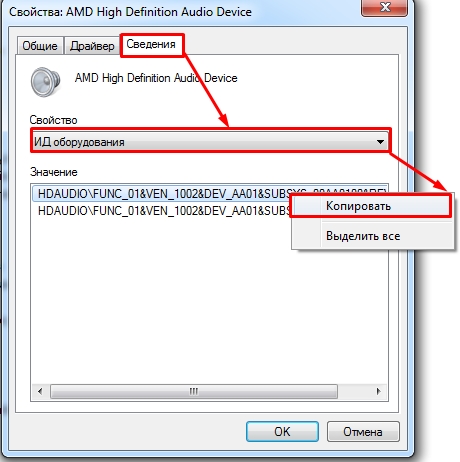This screenshot has height=462, width=460.
Task: Click the OK button
Action: tap(282, 431)
